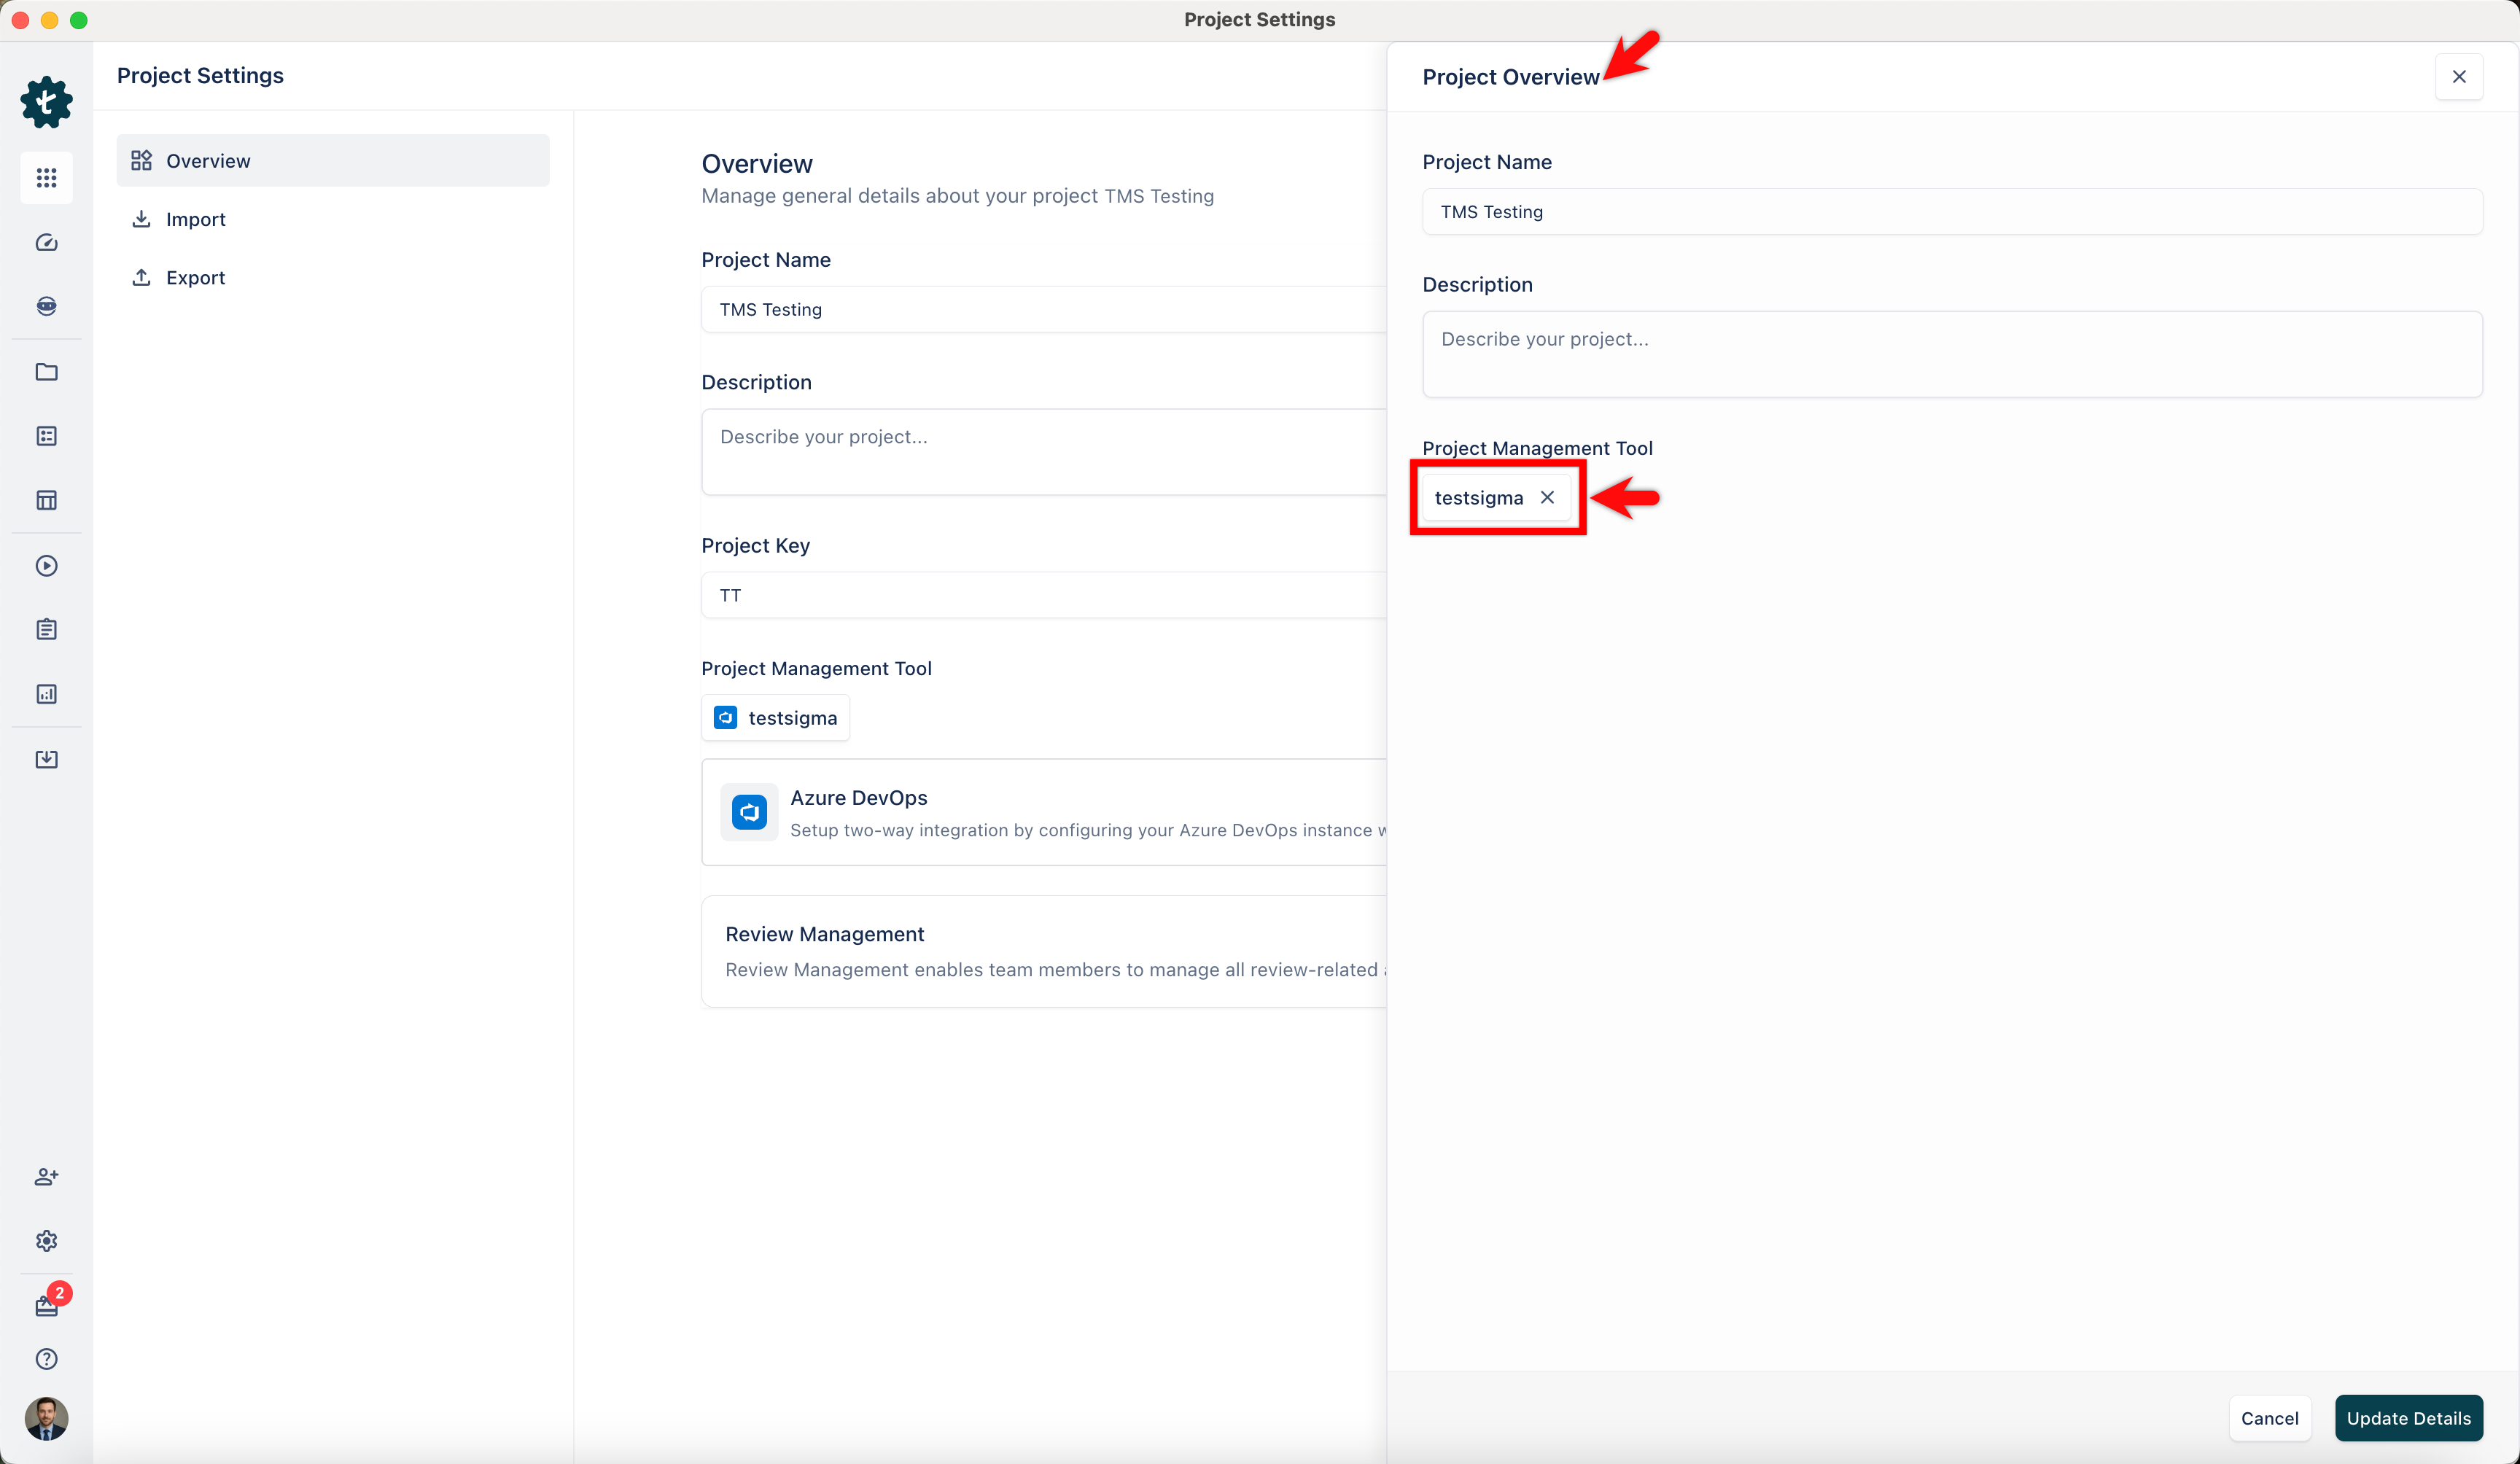
Task: Open the reports chart icon
Action: [46, 693]
